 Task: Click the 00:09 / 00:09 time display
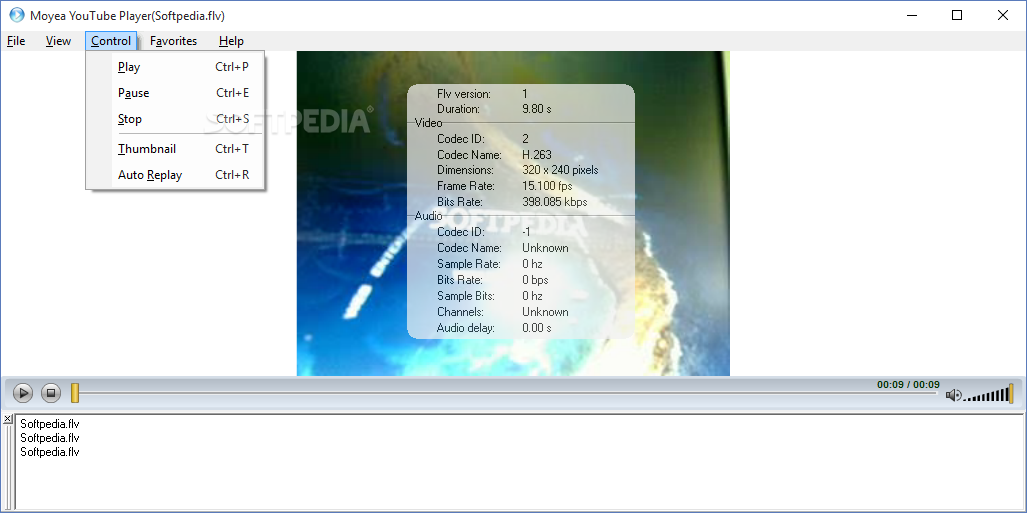tap(908, 385)
